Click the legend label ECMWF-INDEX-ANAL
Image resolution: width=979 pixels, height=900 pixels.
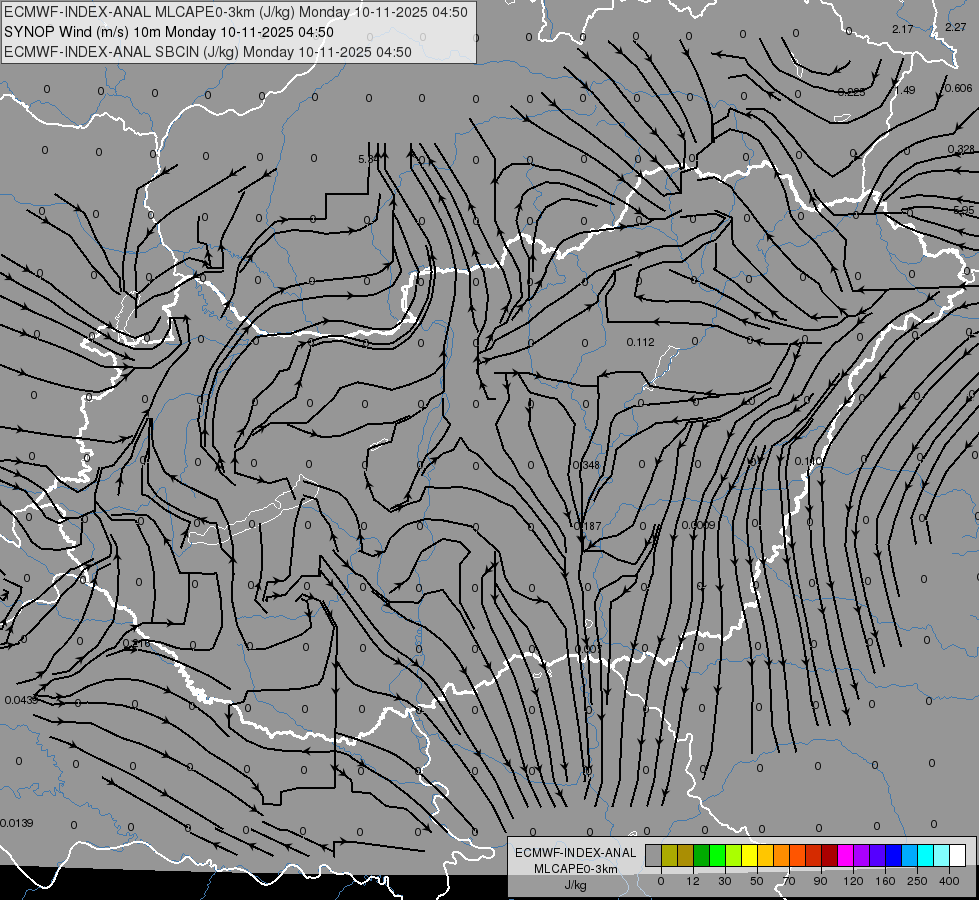pos(576,853)
